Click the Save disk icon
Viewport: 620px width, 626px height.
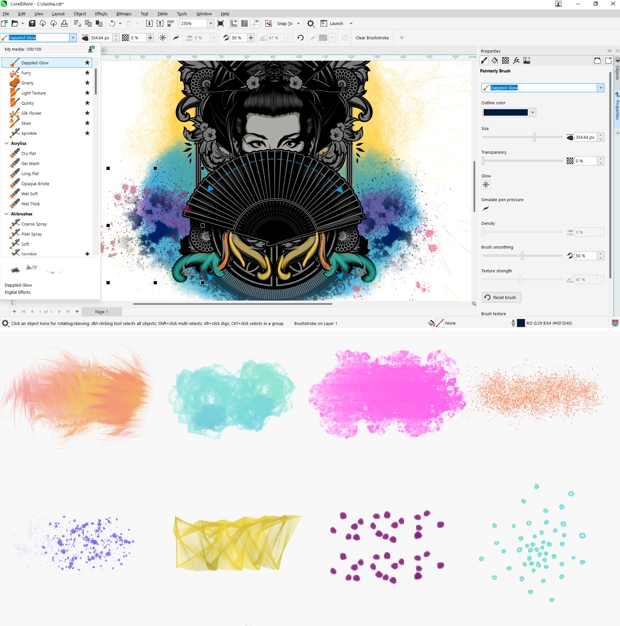pyautogui.click(x=32, y=24)
